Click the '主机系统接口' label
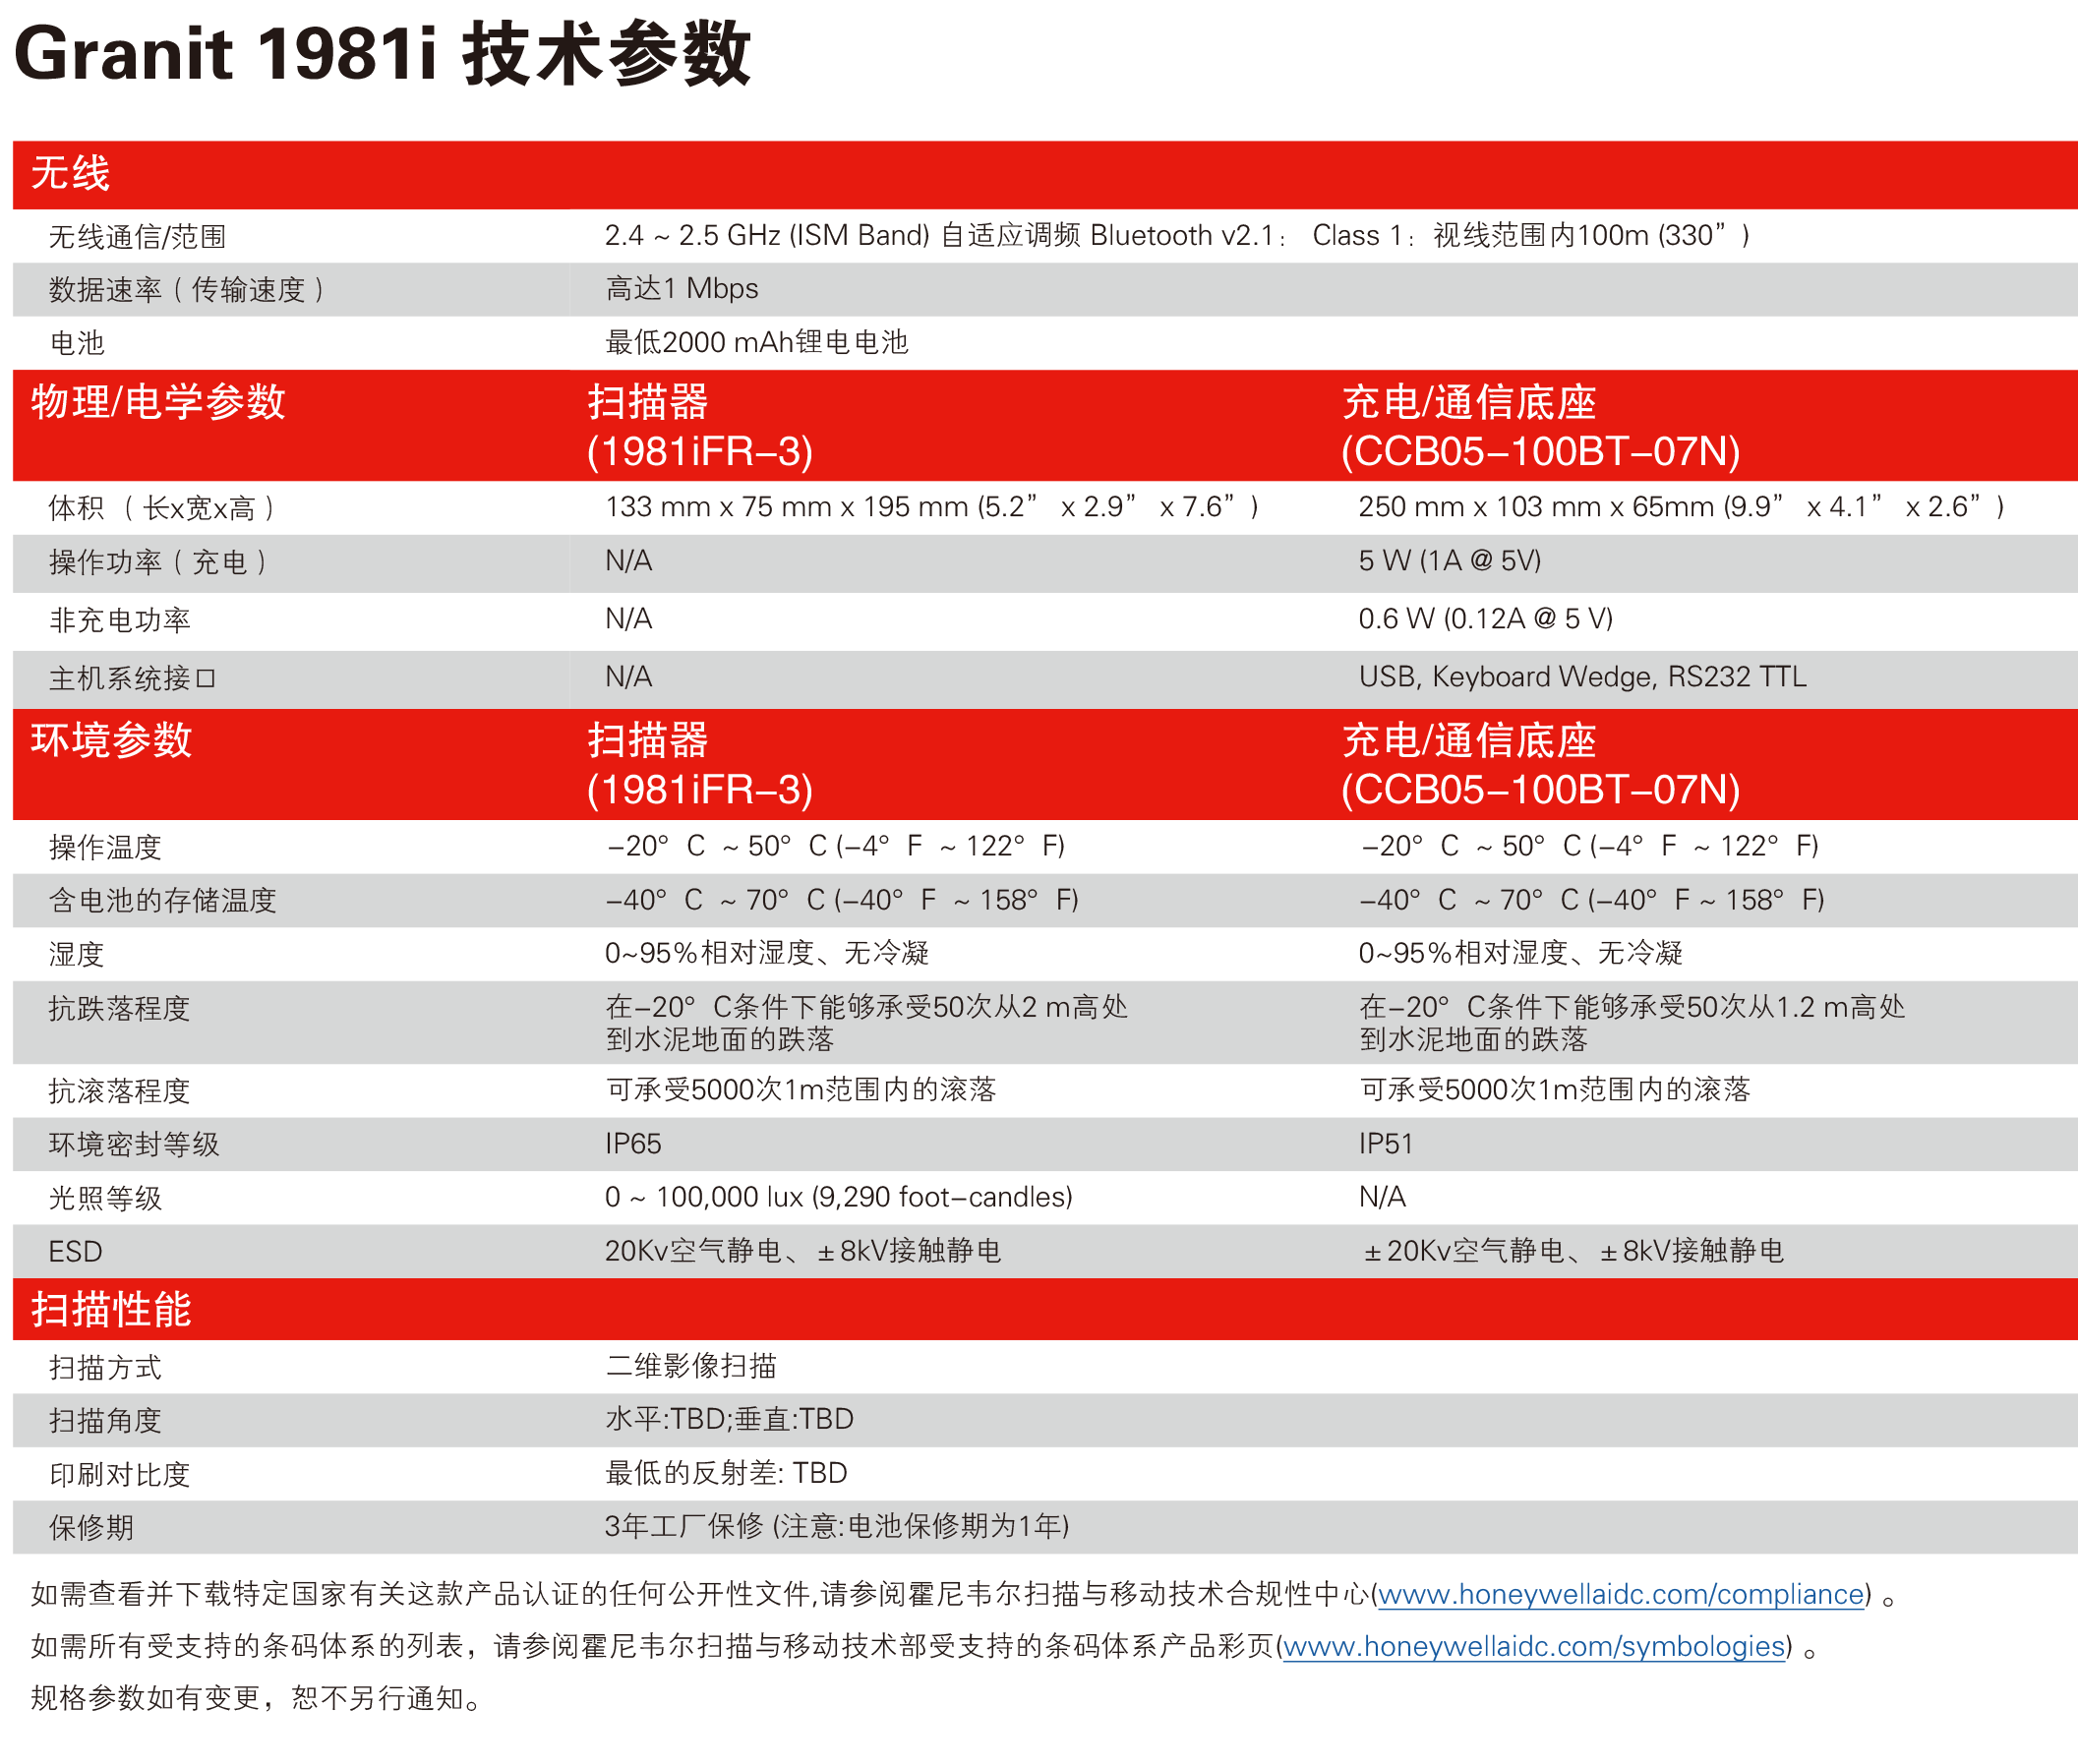2078x1764 pixels. coord(133,679)
